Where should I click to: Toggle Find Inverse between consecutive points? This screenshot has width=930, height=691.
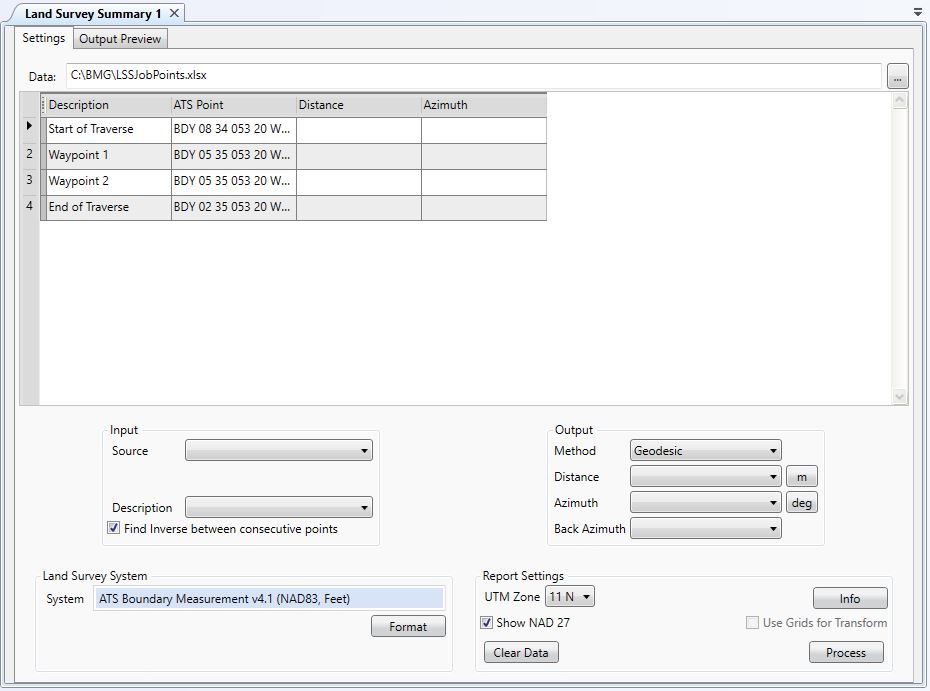pyautogui.click(x=114, y=529)
